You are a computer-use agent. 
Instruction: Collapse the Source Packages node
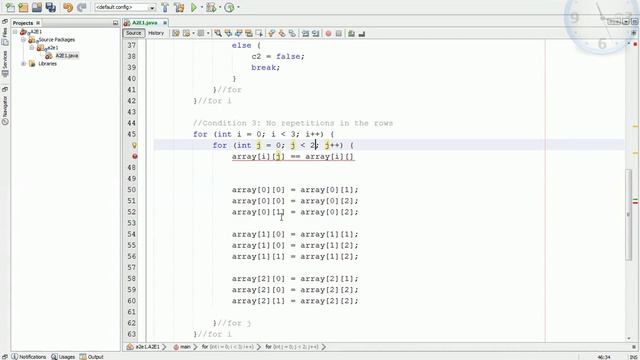coord(23,40)
